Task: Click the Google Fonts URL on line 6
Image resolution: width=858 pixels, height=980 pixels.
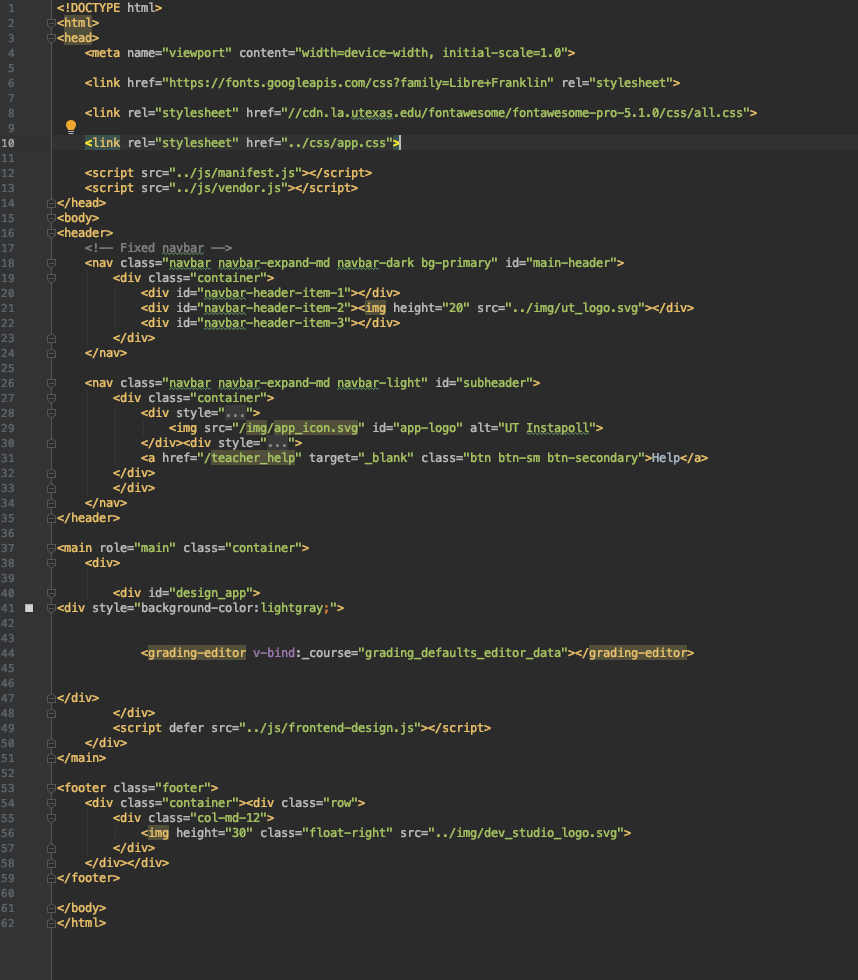Action: point(358,83)
